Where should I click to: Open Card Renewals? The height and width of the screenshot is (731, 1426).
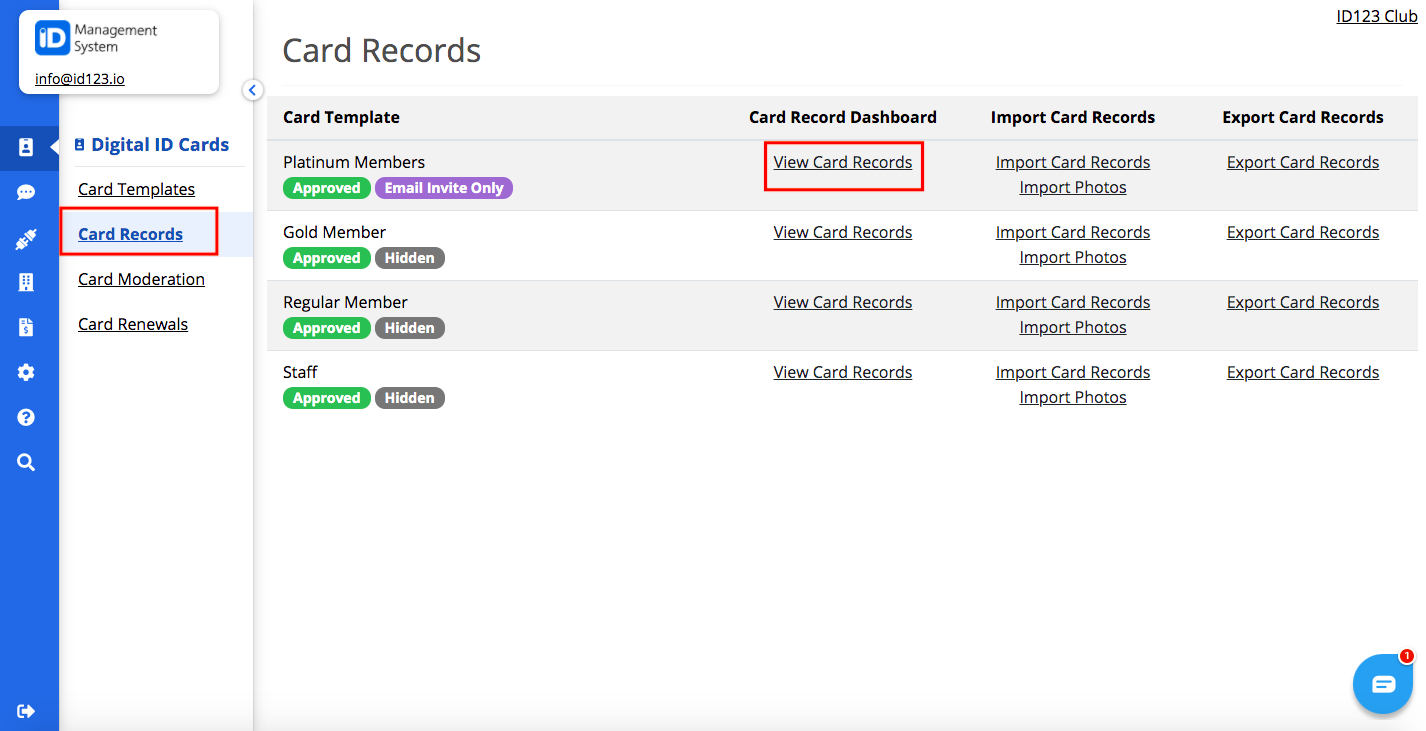point(132,324)
